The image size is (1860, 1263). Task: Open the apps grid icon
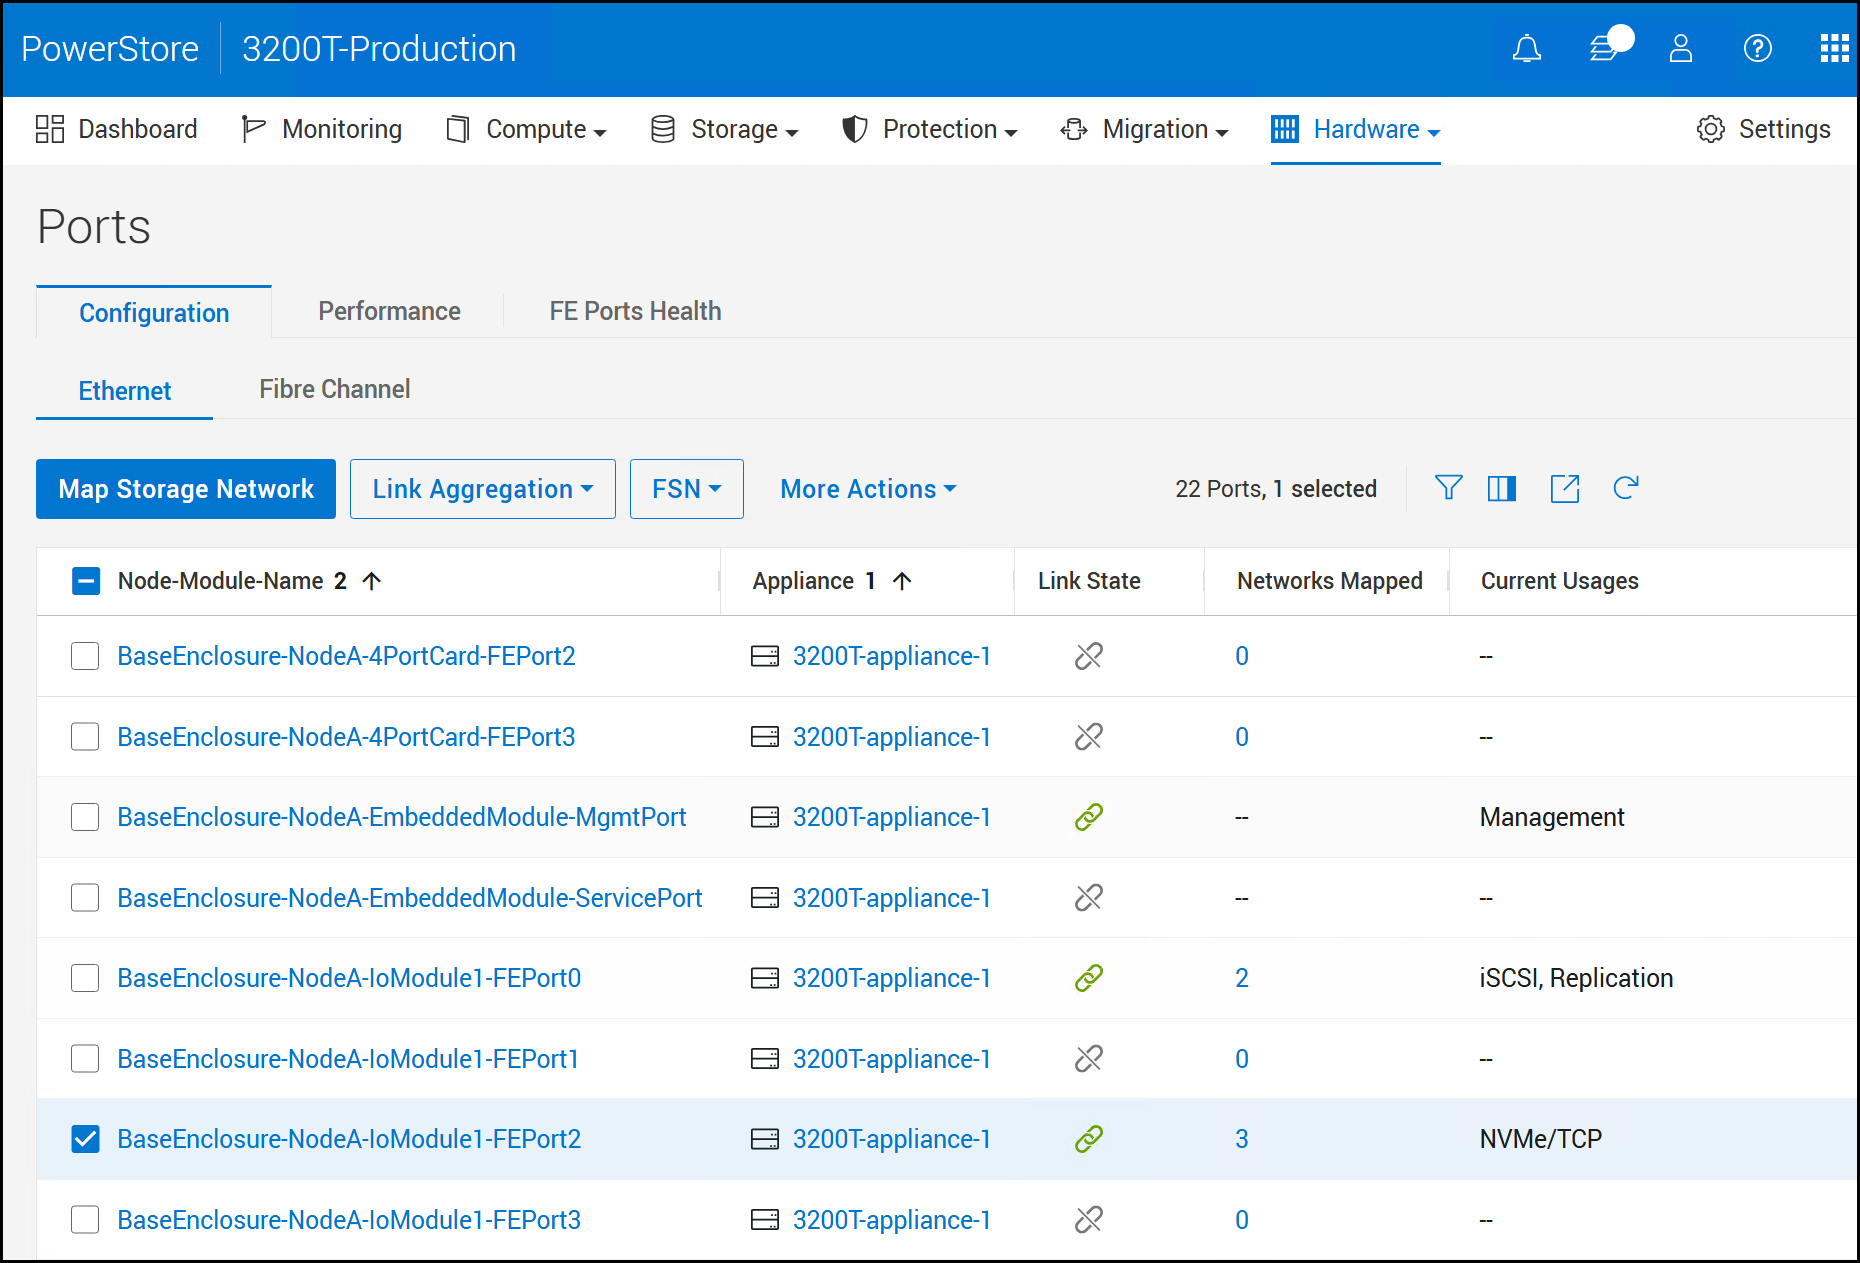(1834, 48)
